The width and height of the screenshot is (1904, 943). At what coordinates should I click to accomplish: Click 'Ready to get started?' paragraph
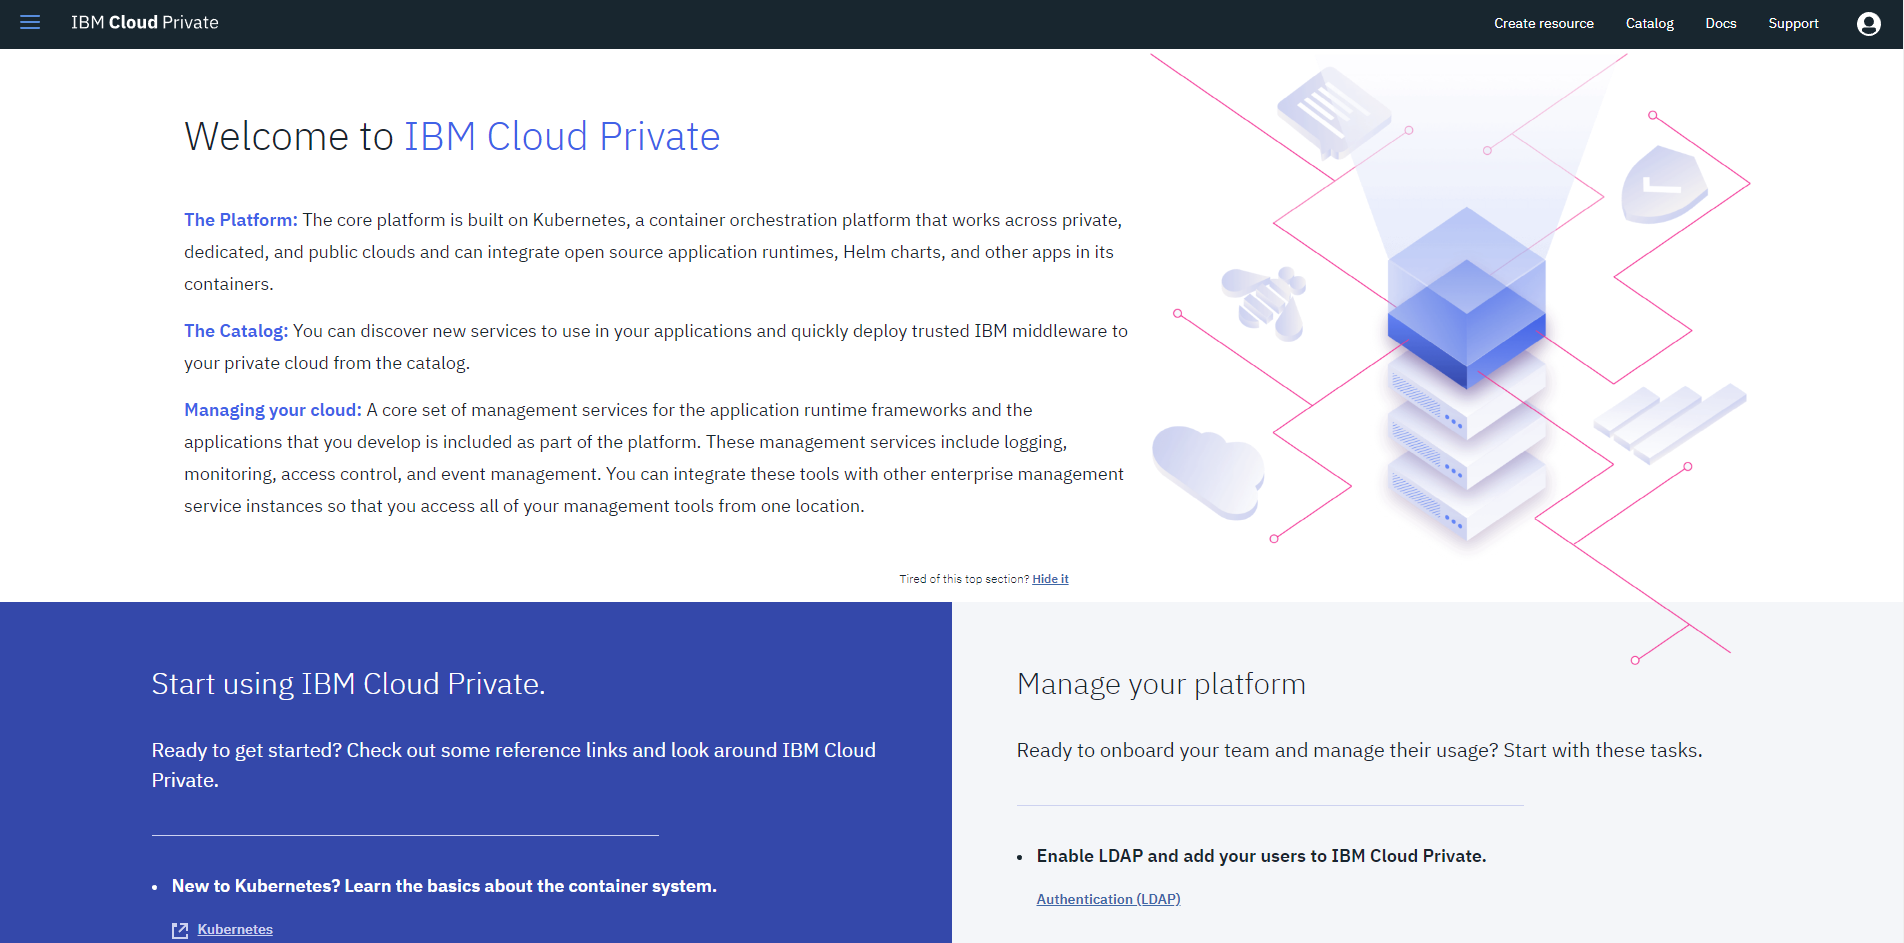tap(513, 765)
